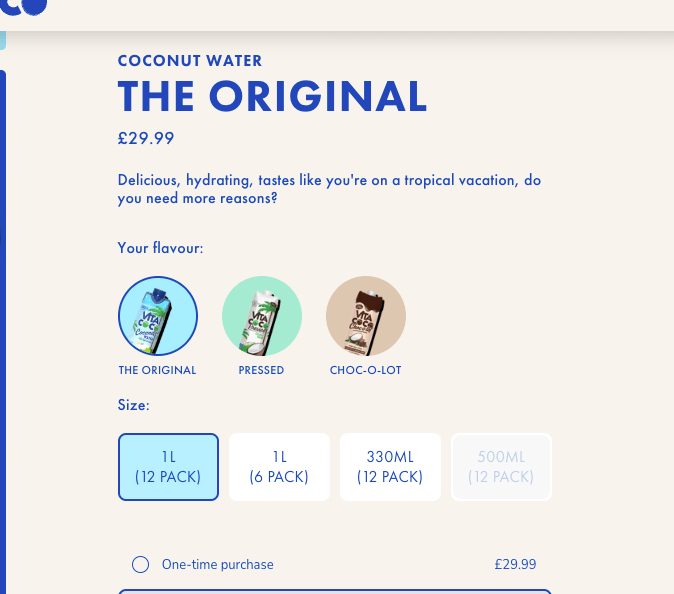Click the PRESSED flavour label text
This screenshot has width=674, height=594.
(261, 370)
